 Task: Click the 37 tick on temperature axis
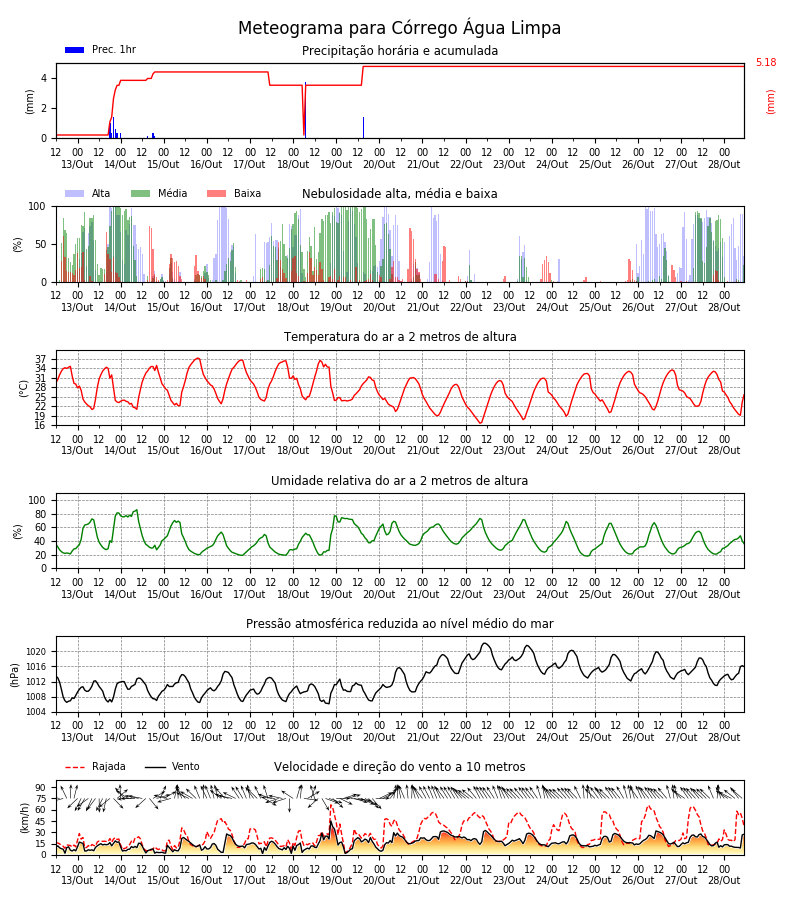(x=40, y=360)
